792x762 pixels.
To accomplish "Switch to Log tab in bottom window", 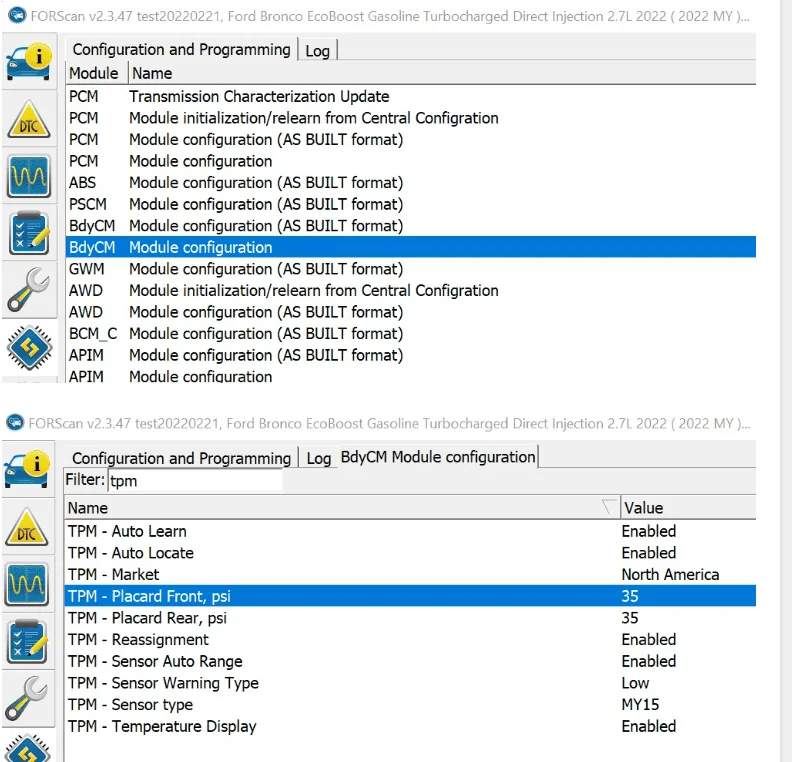I will [318, 459].
